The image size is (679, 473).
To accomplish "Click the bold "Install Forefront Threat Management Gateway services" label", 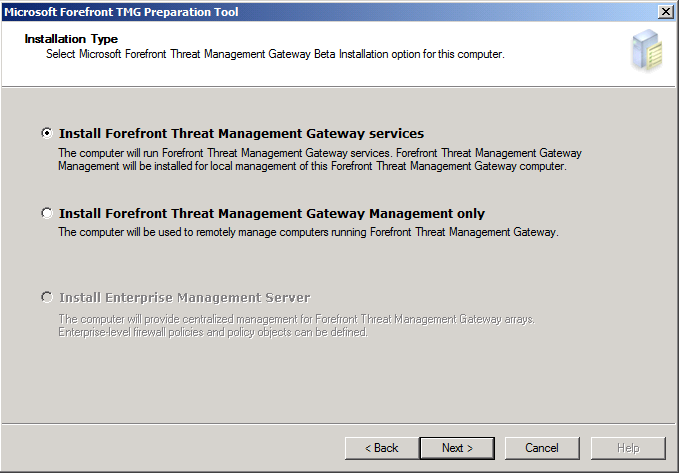I will coord(241,133).
